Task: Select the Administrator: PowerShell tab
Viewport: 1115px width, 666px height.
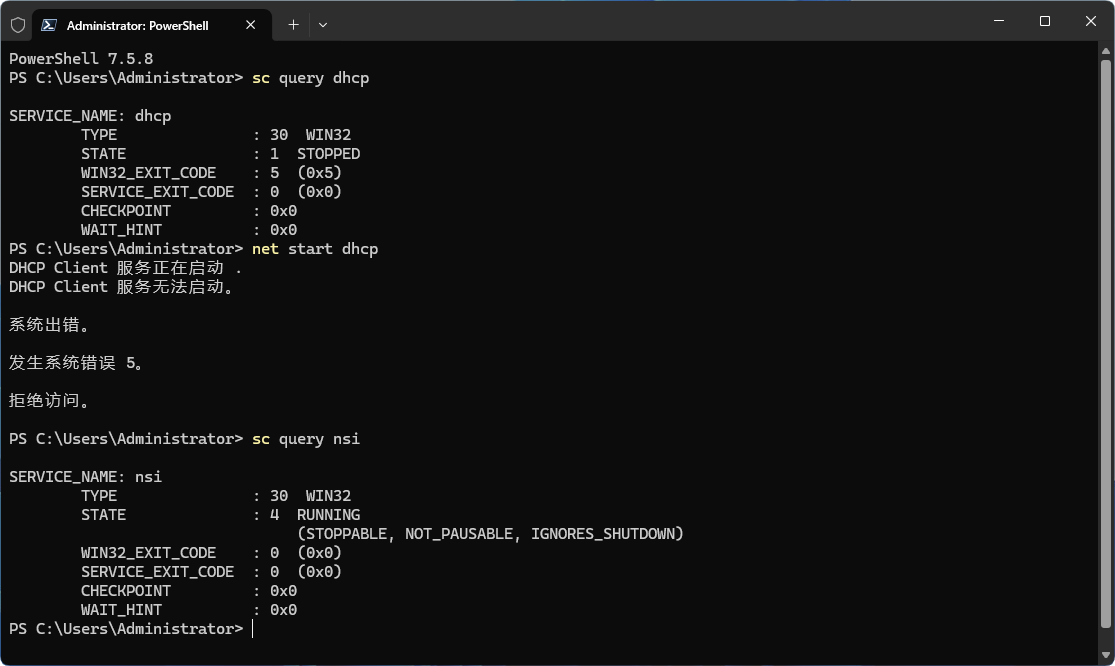Action: click(152, 26)
